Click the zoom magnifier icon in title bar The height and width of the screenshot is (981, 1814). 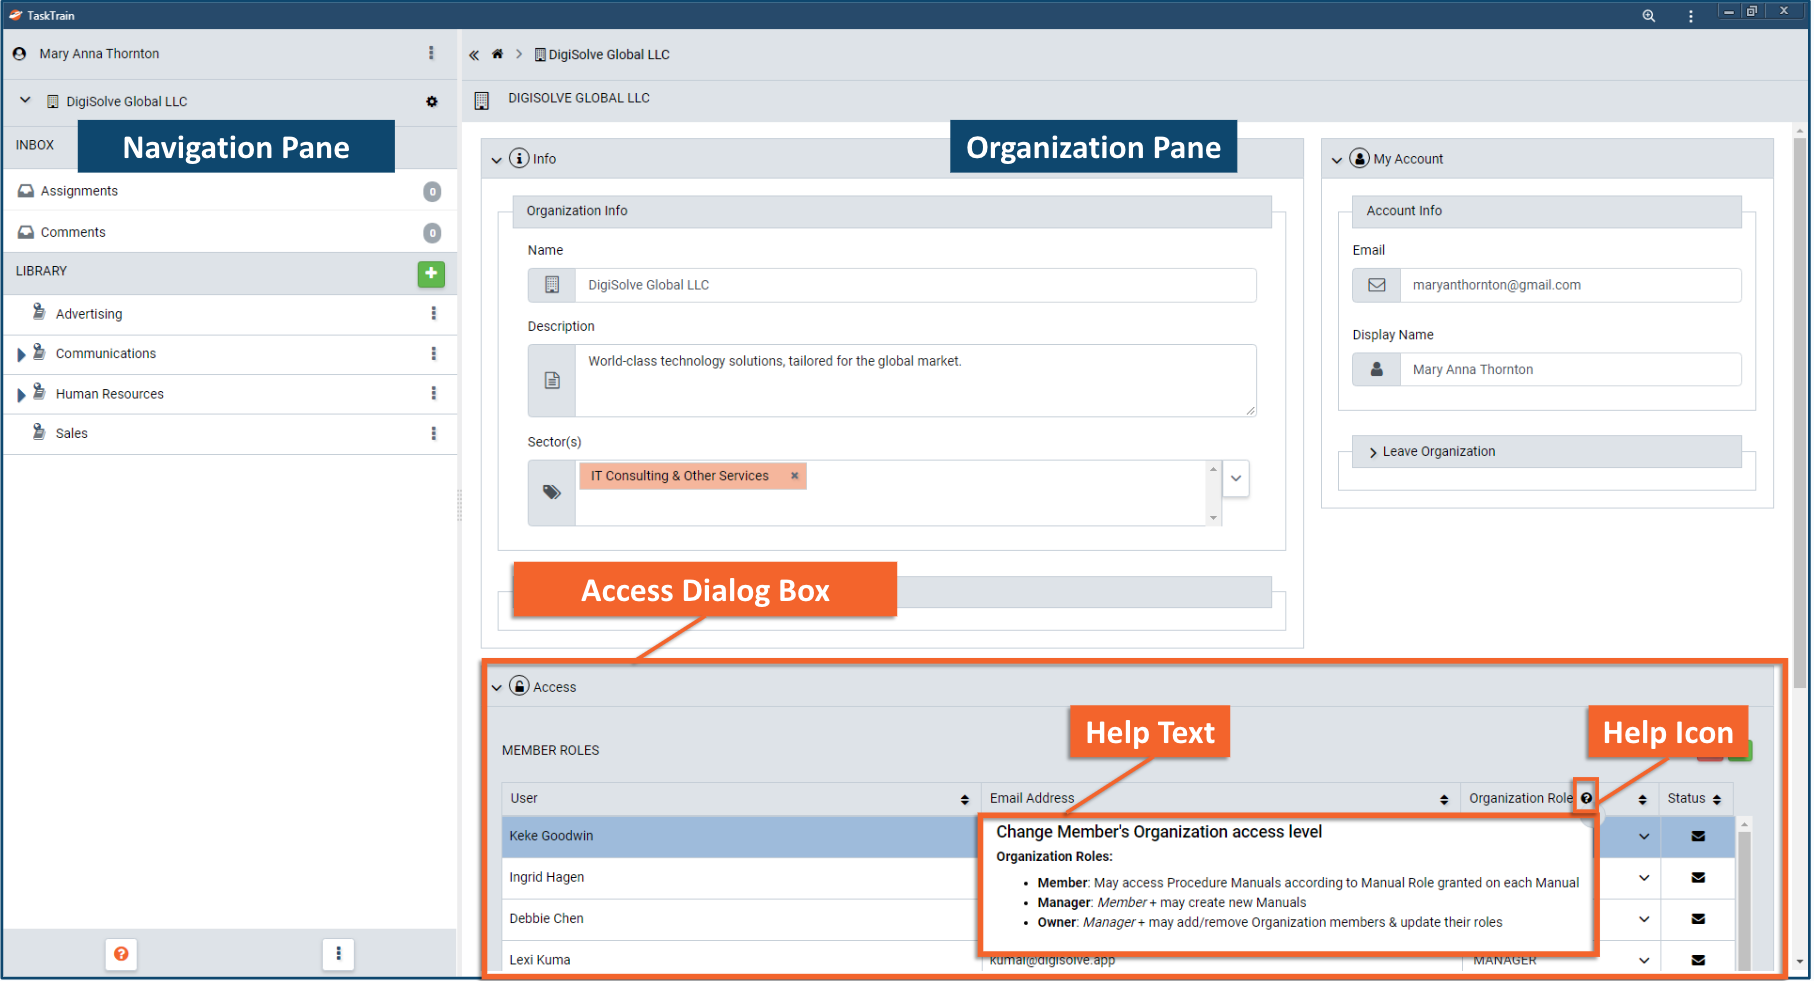1648,16
